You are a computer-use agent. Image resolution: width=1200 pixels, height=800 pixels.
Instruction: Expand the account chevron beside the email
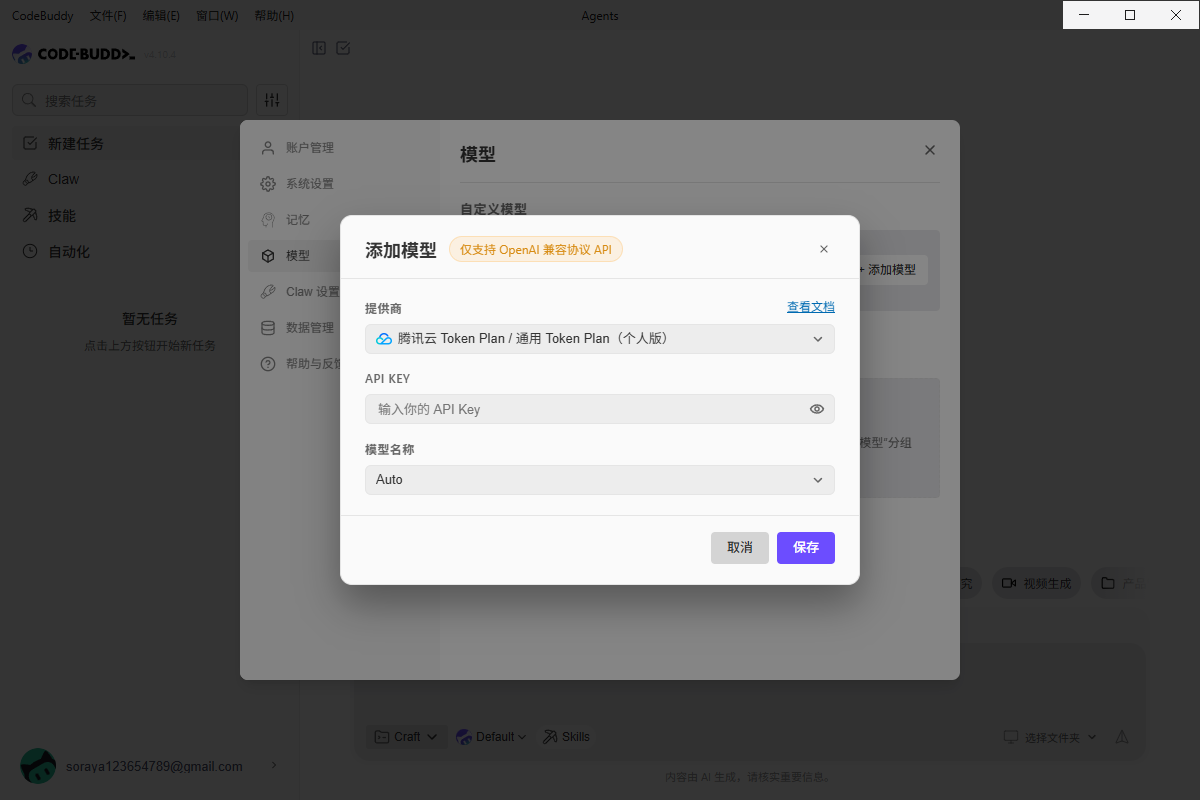point(274,766)
